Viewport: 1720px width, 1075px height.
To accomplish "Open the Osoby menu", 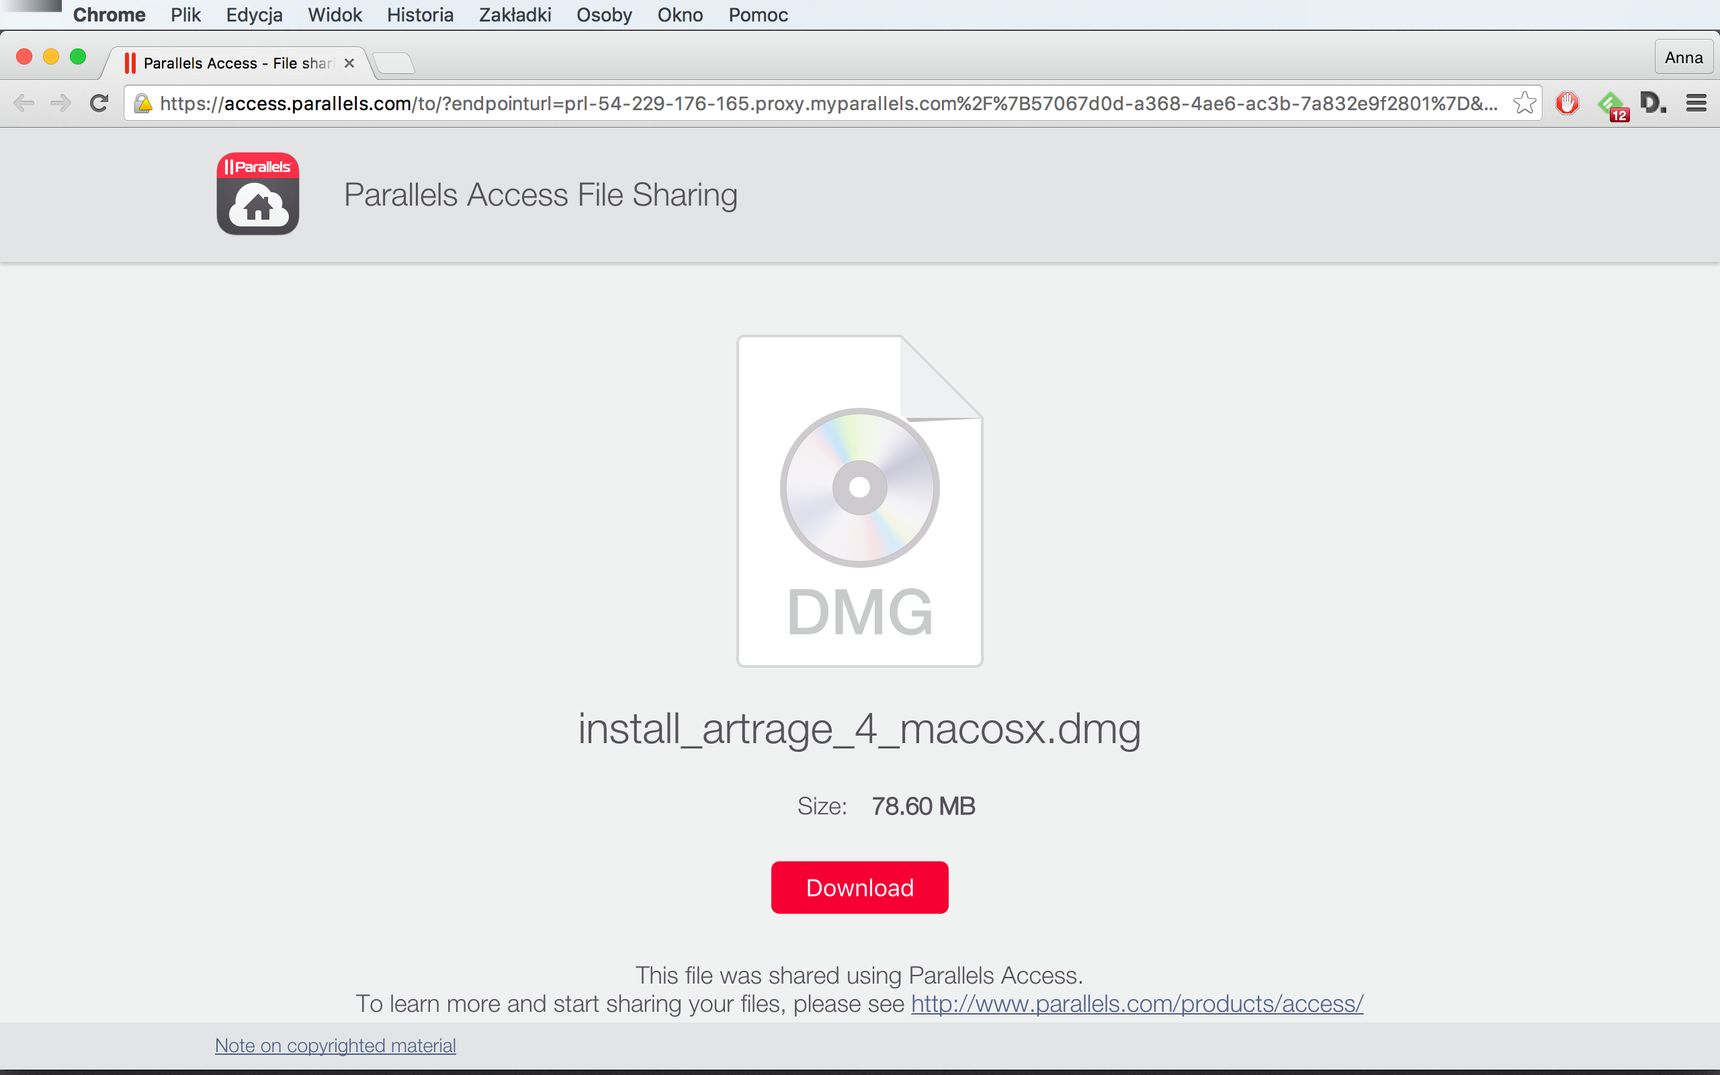I will [604, 15].
